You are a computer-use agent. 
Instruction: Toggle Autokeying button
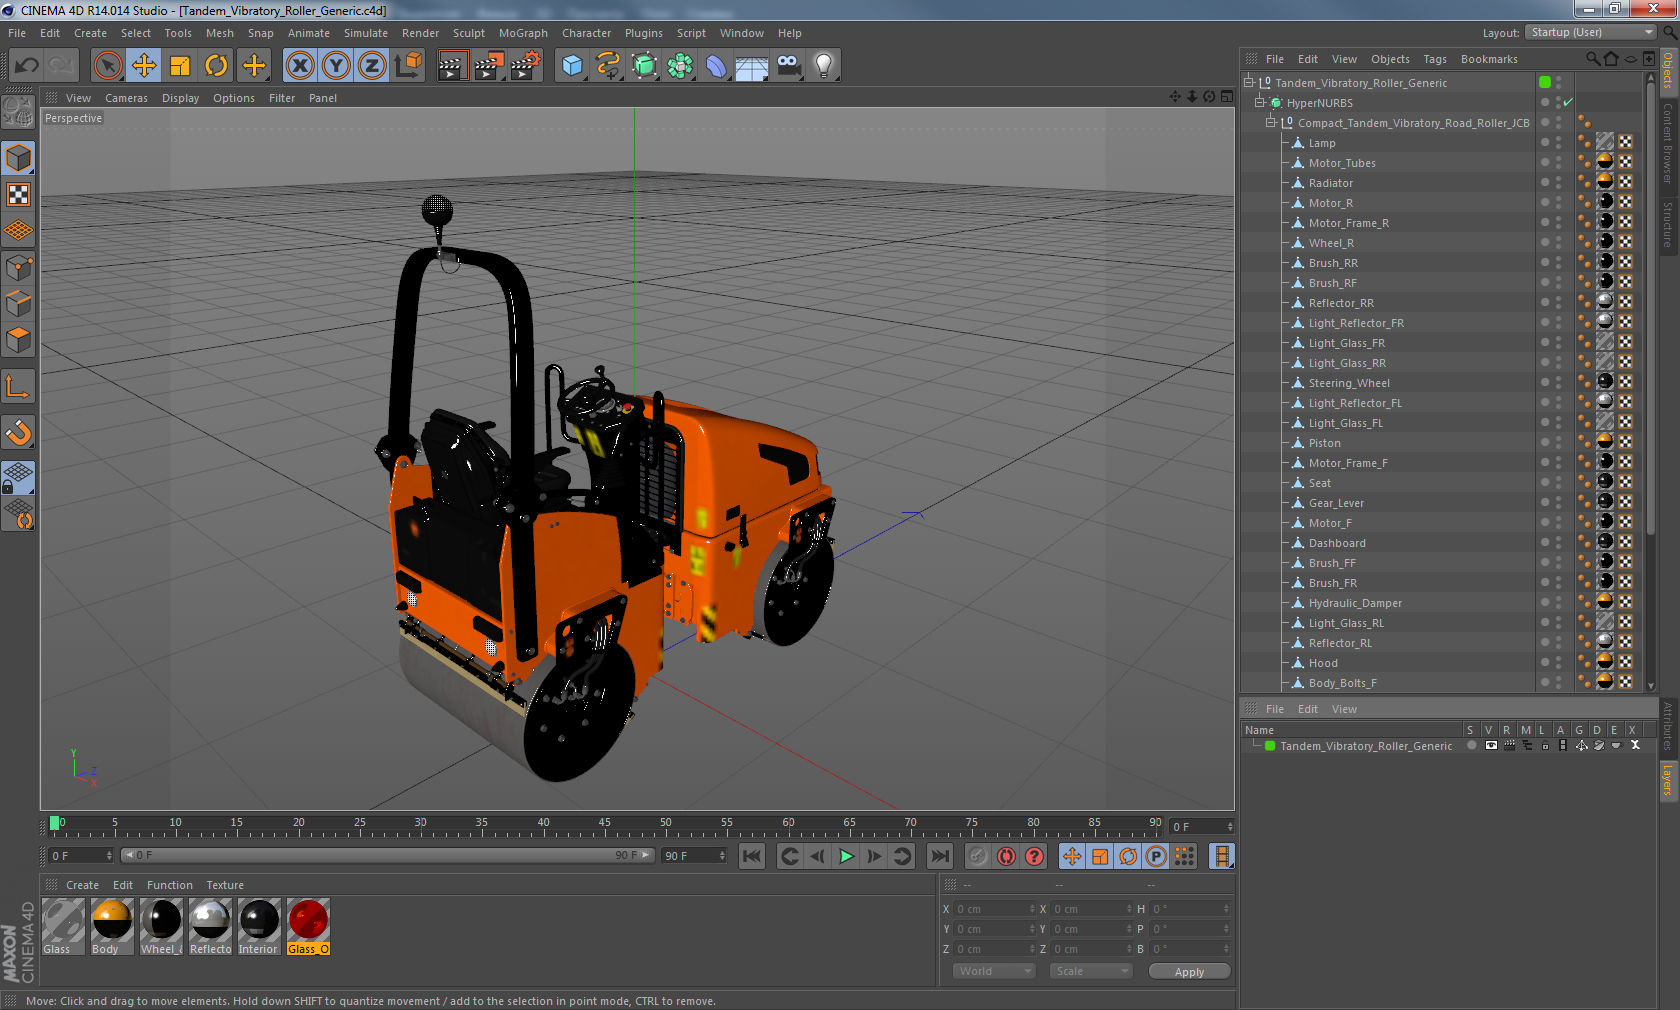pyautogui.click(x=1006, y=856)
